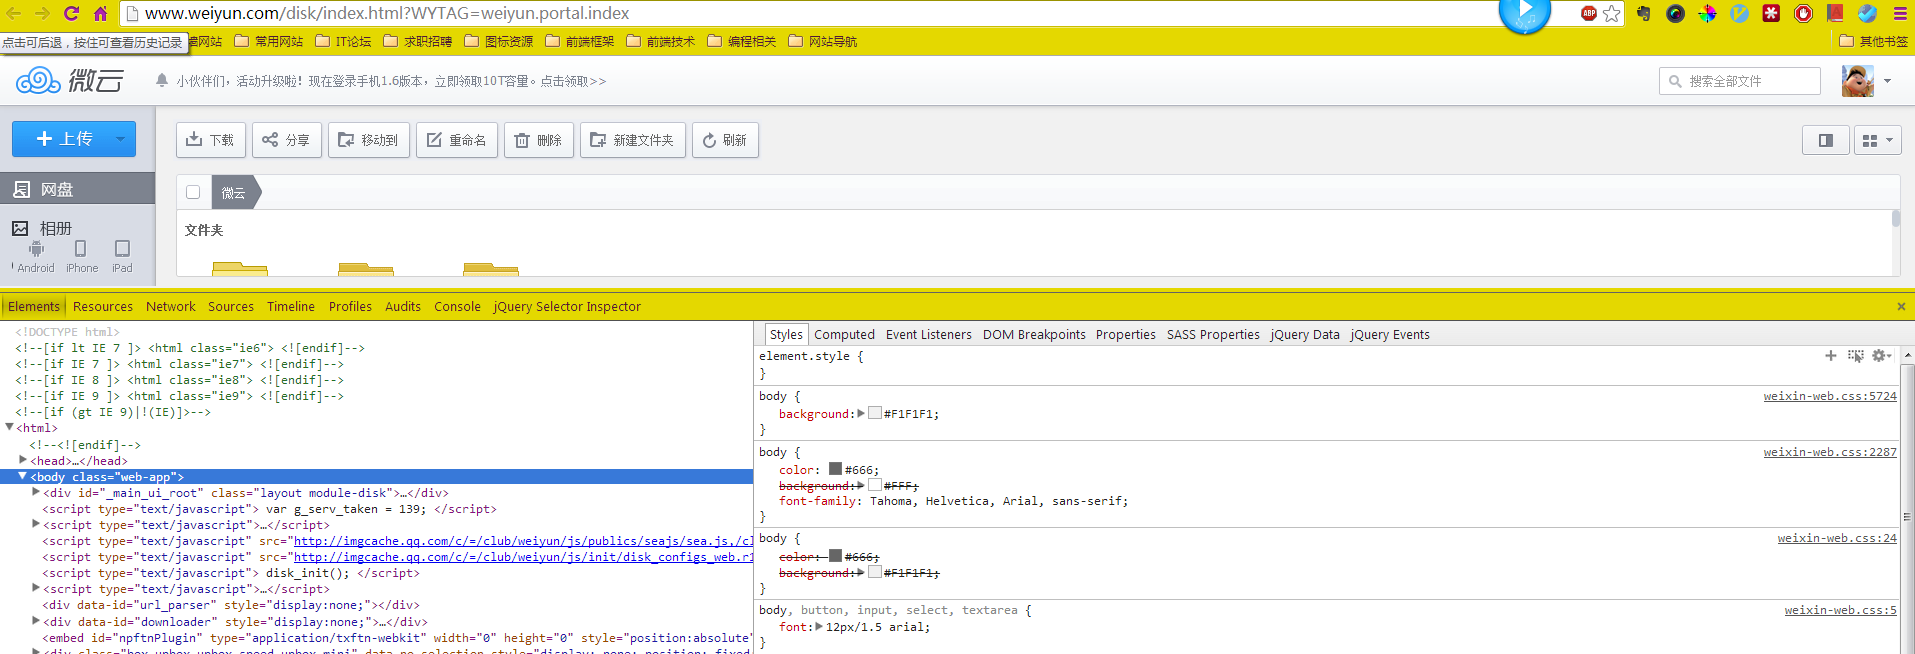The width and height of the screenshot is (1915, 654).
Task: Click the blue checkmark globe extension
Action: click(x=1867, y=13)
